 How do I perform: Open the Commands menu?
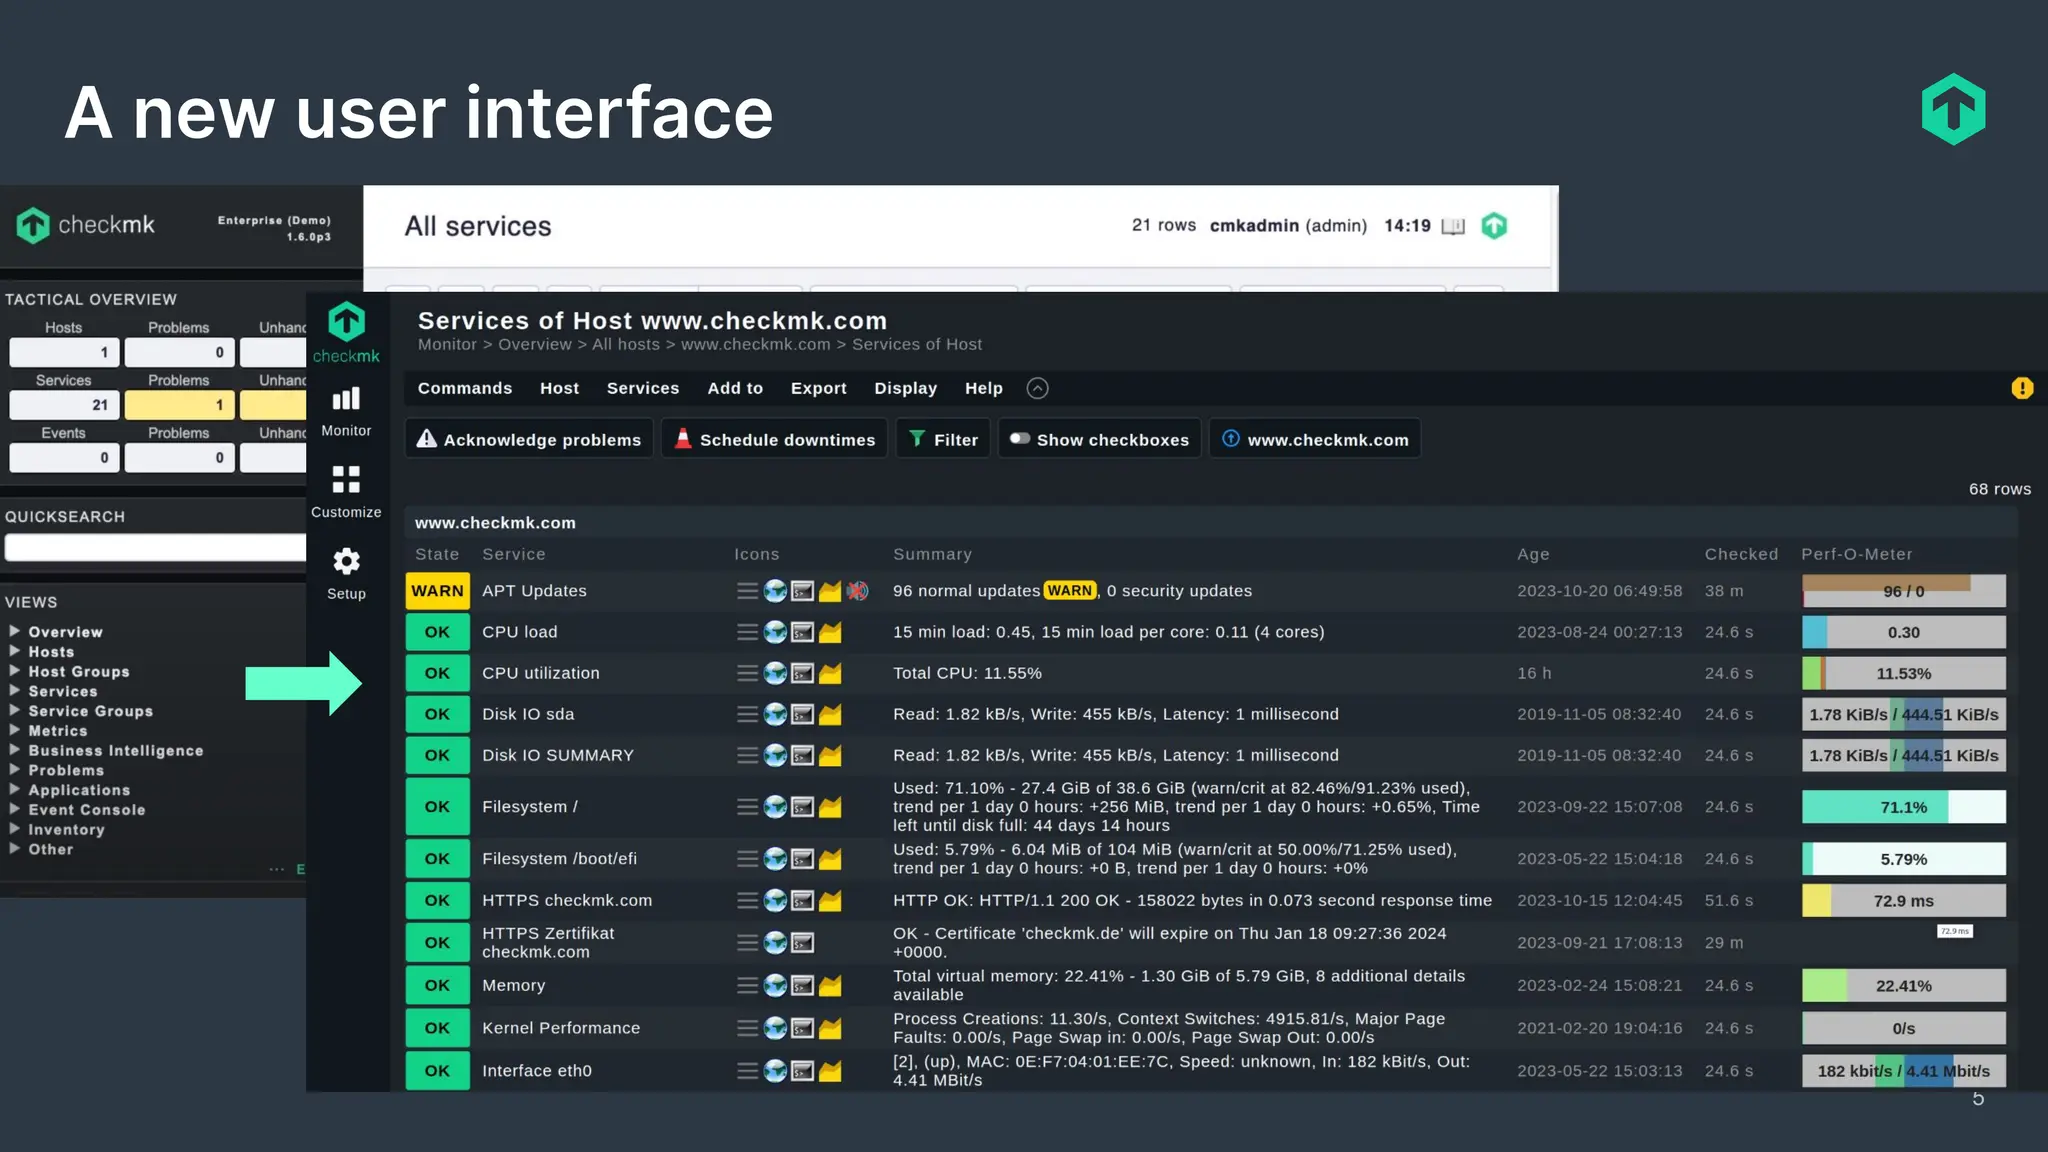coord(465,388)
